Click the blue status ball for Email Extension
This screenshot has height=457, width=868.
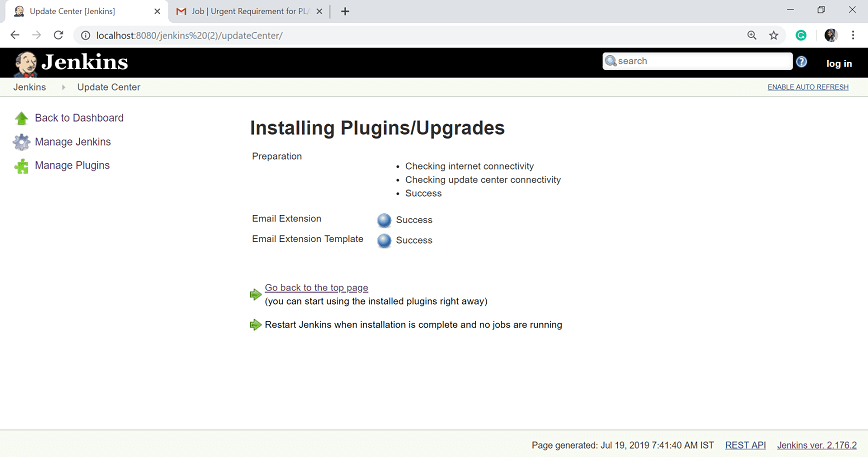(384, 220)
